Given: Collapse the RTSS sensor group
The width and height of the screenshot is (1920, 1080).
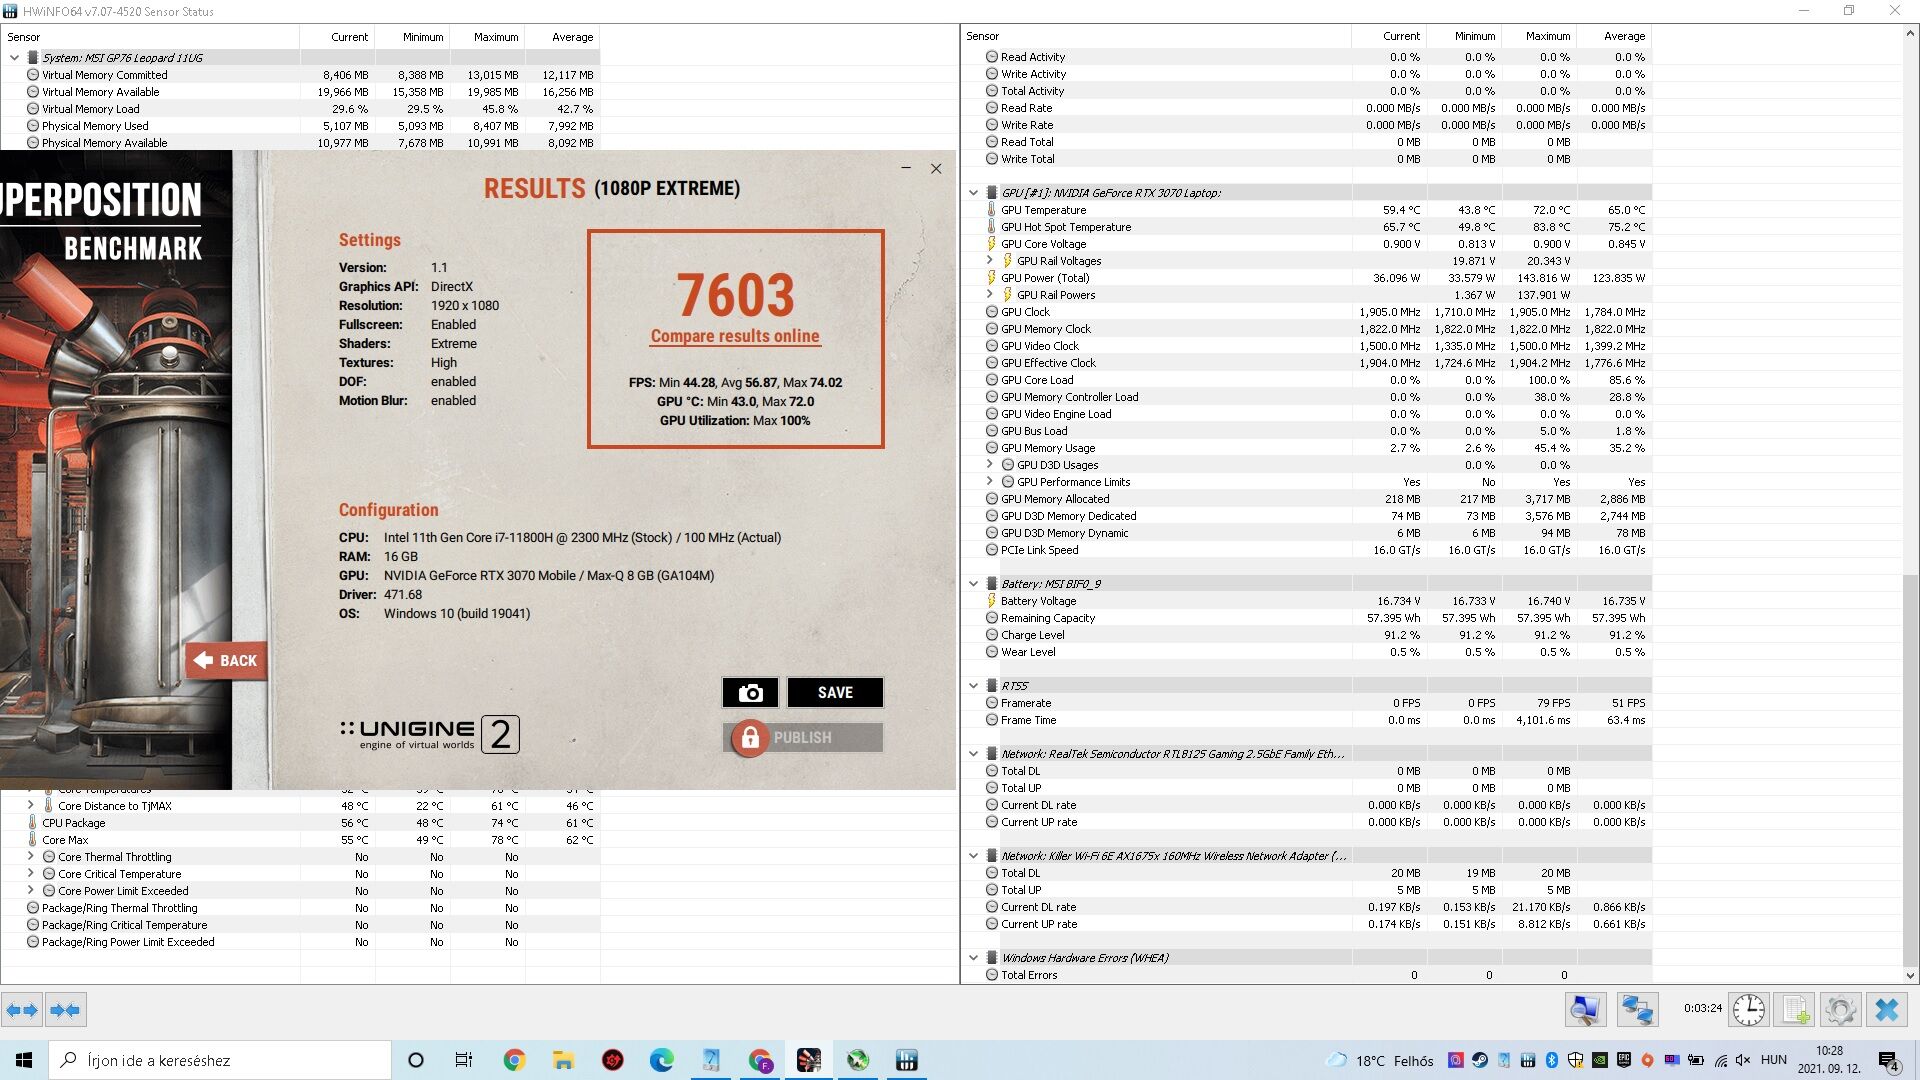Looking at the screenshot, I should (x=973, y=686).
